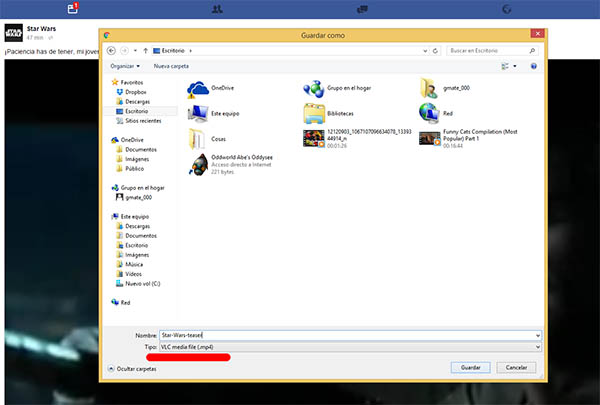
Task: Select Imágenes under OneDrive
Action: click(x=137, y=159)
